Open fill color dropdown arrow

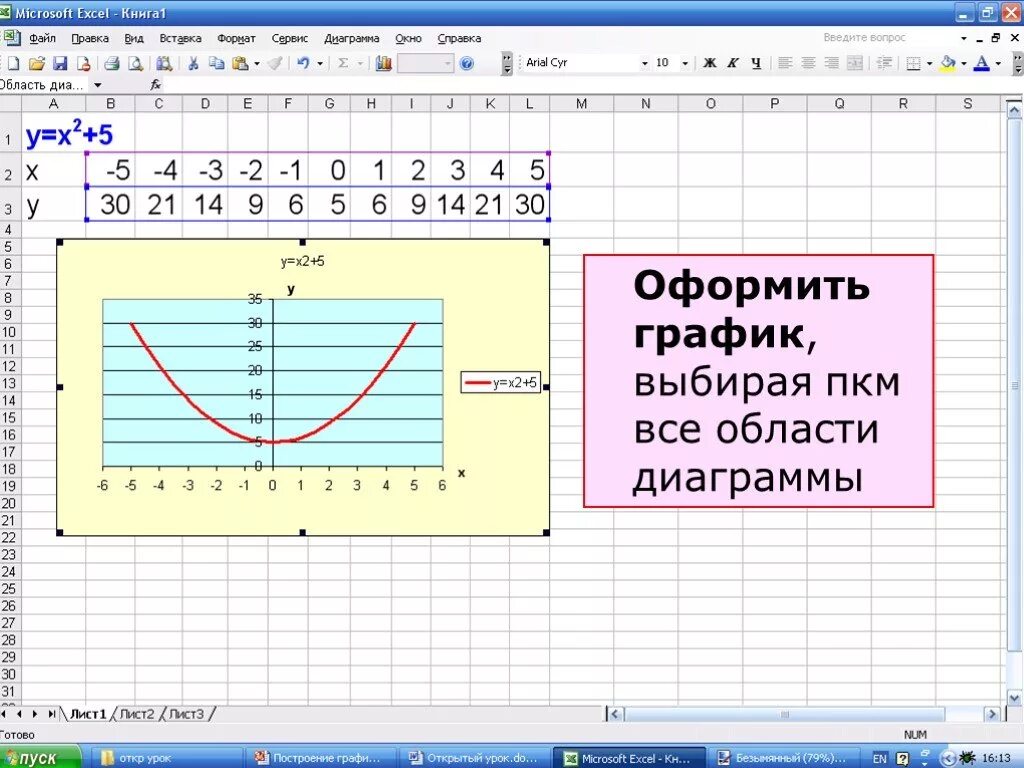click(964, 63)
